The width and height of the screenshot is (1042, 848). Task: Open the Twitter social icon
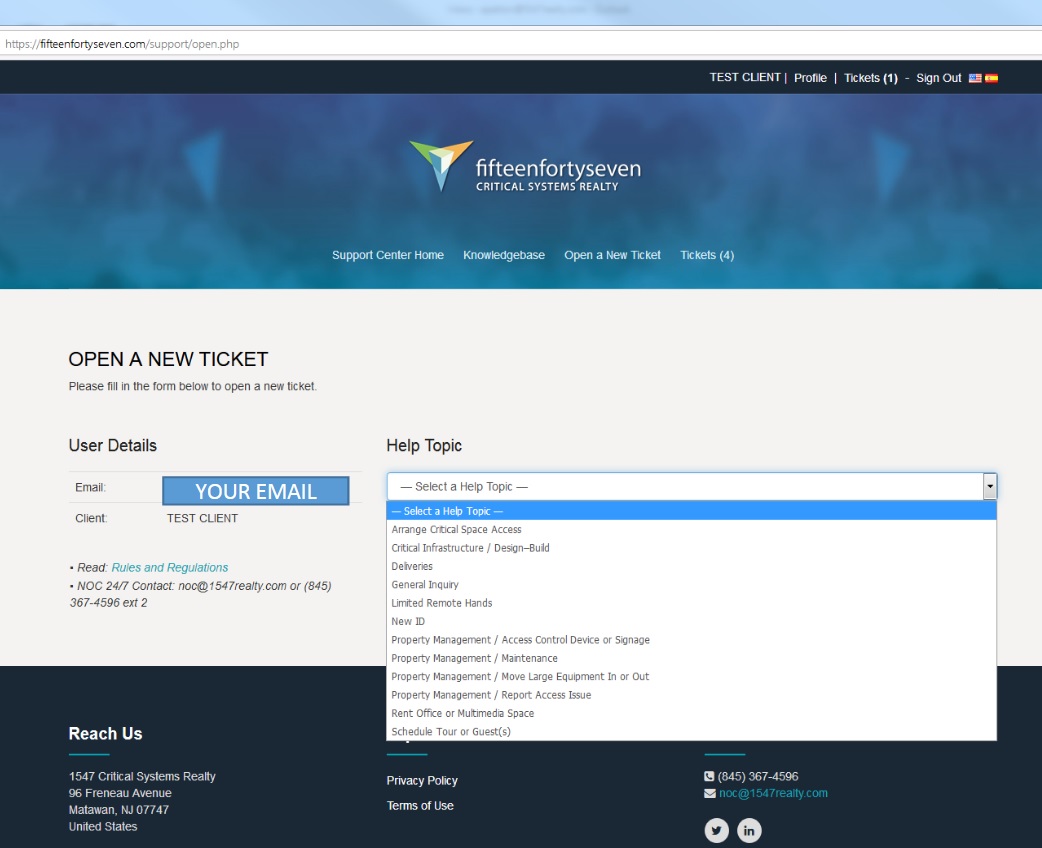[716, 830]
